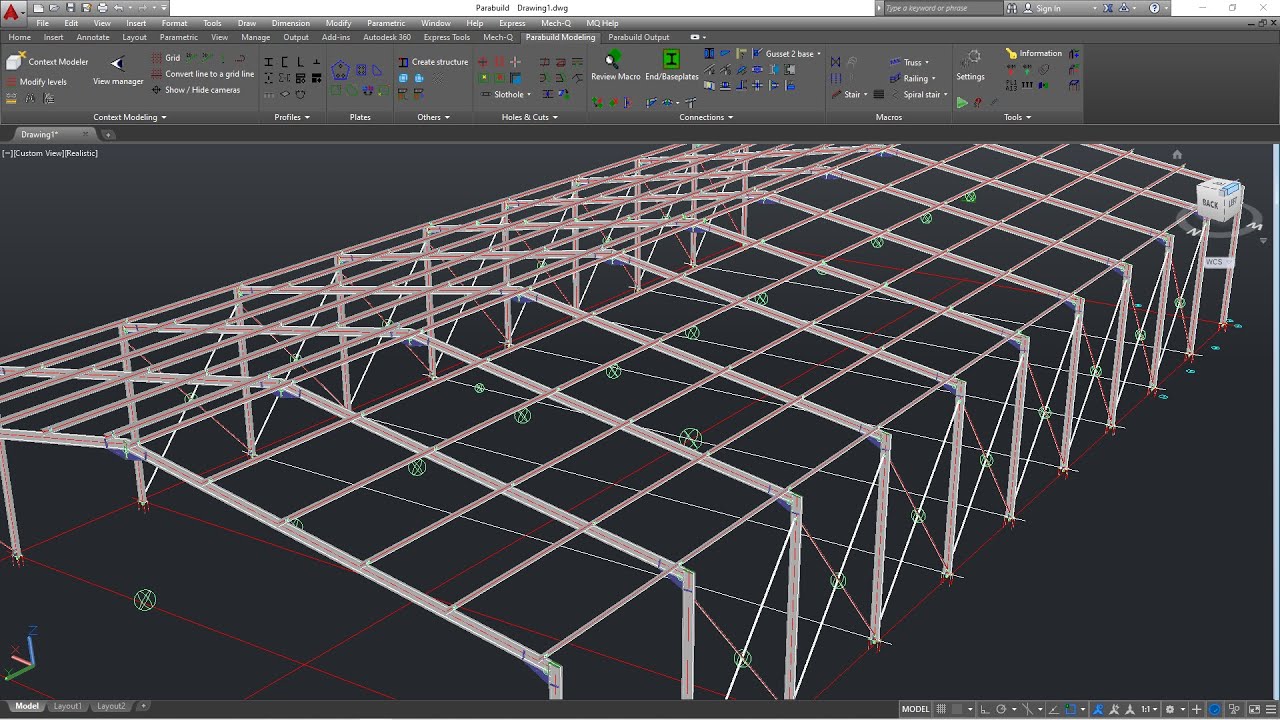1280x720 pixels.
Task: Click the Plot printer icon
Action: [102, 8]
